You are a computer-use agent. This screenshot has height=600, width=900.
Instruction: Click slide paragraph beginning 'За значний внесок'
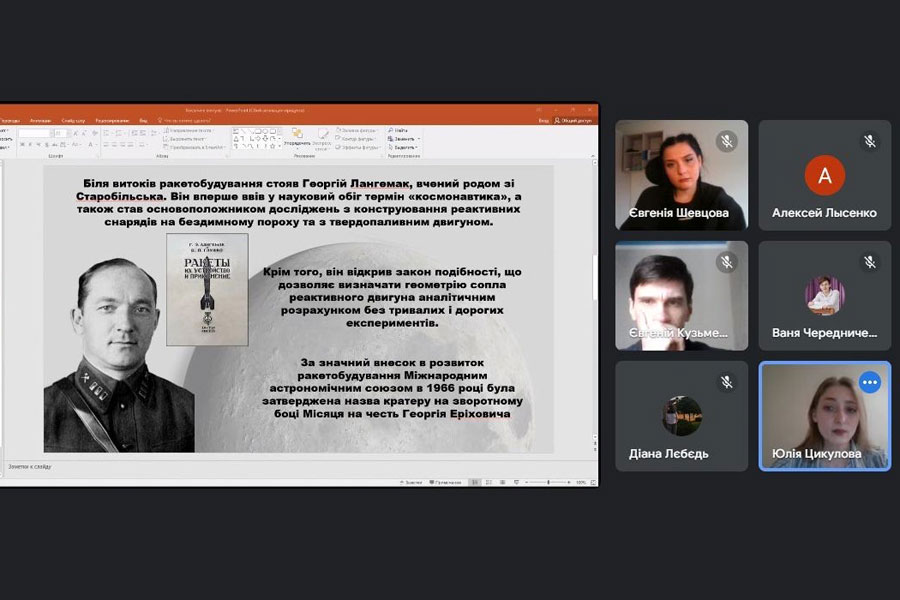point(393,388)
